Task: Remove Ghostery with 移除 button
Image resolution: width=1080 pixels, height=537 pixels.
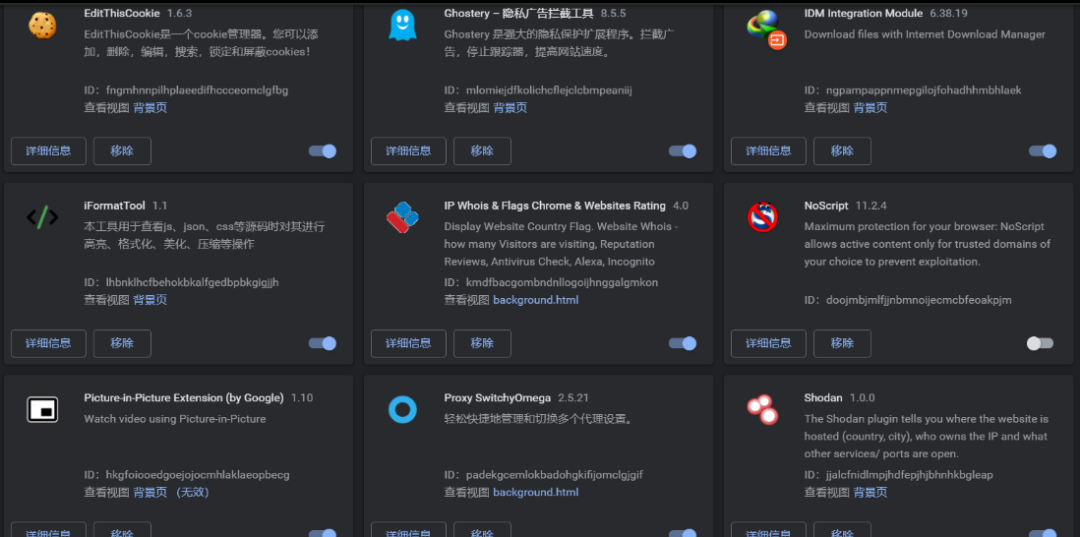Action: [x=482, y=151]
